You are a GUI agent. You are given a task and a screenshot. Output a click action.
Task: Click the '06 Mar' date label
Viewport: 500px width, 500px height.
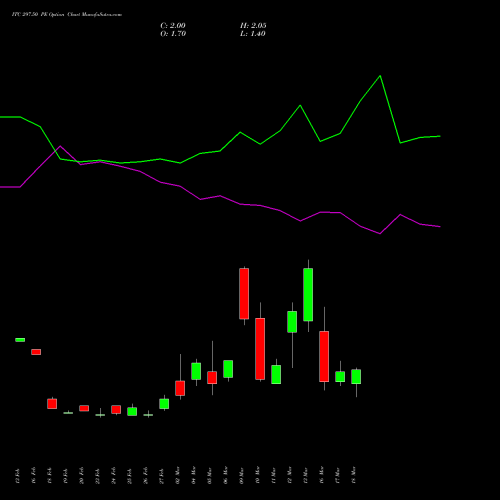226,475
